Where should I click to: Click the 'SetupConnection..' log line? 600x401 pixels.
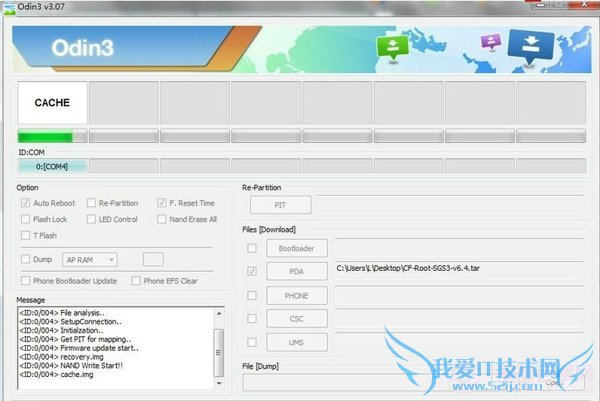[x=70, y=321]
